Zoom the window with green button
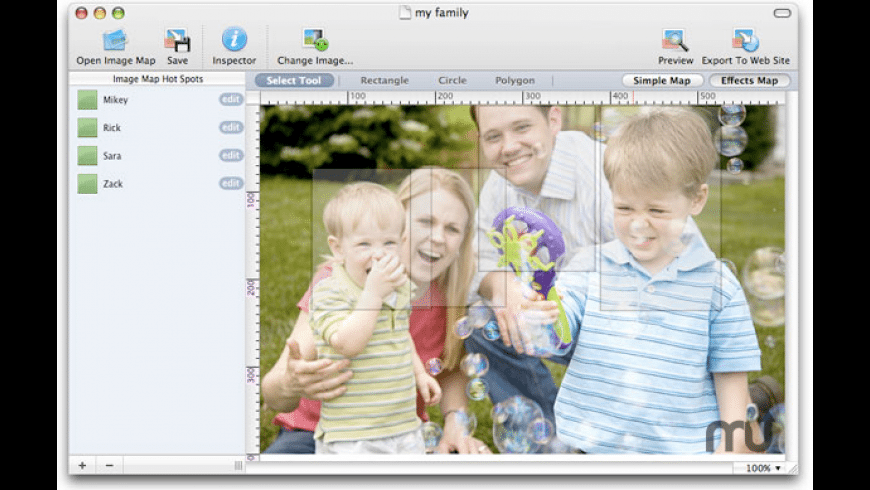 click(x=118, y=13)
